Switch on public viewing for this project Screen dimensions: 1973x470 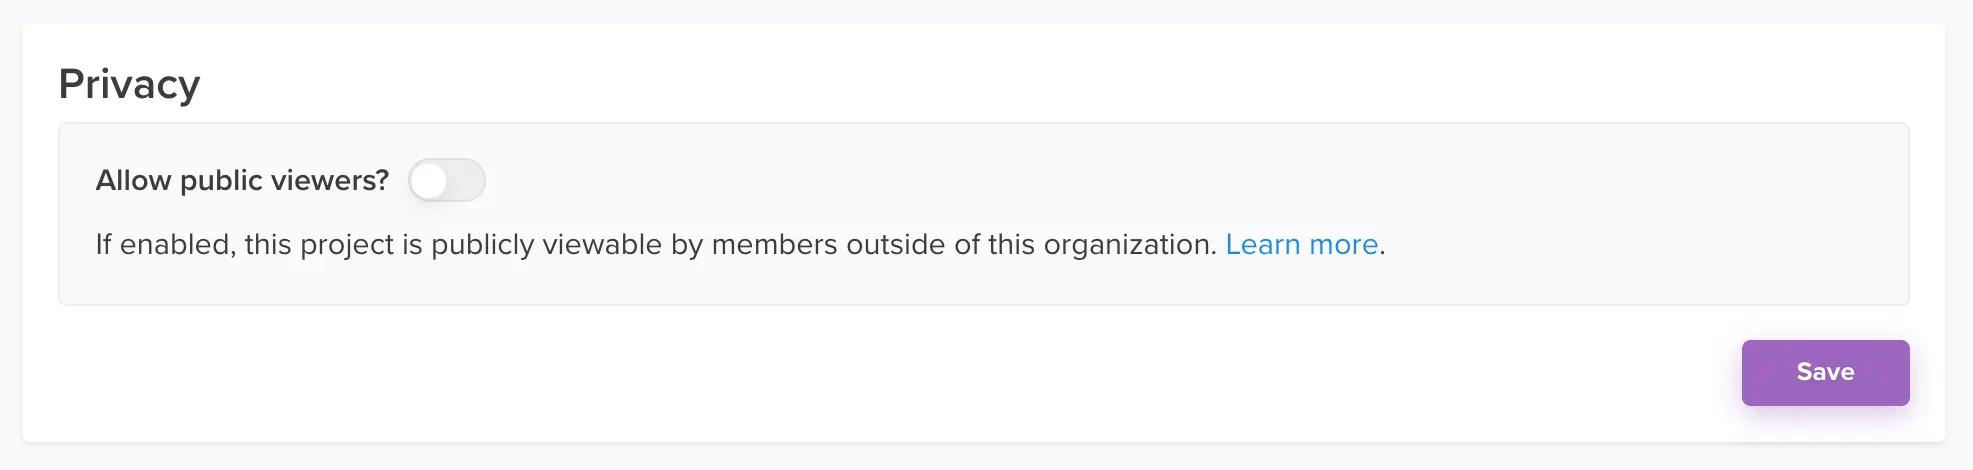(446, 181)
